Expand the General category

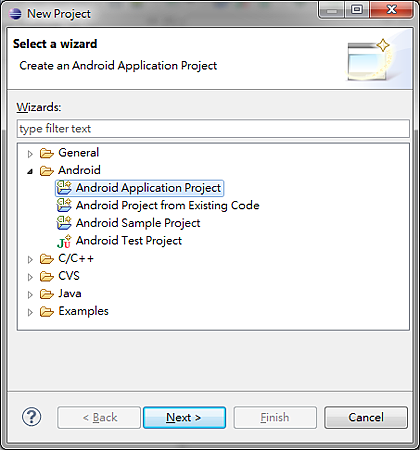tap(30, 154)
